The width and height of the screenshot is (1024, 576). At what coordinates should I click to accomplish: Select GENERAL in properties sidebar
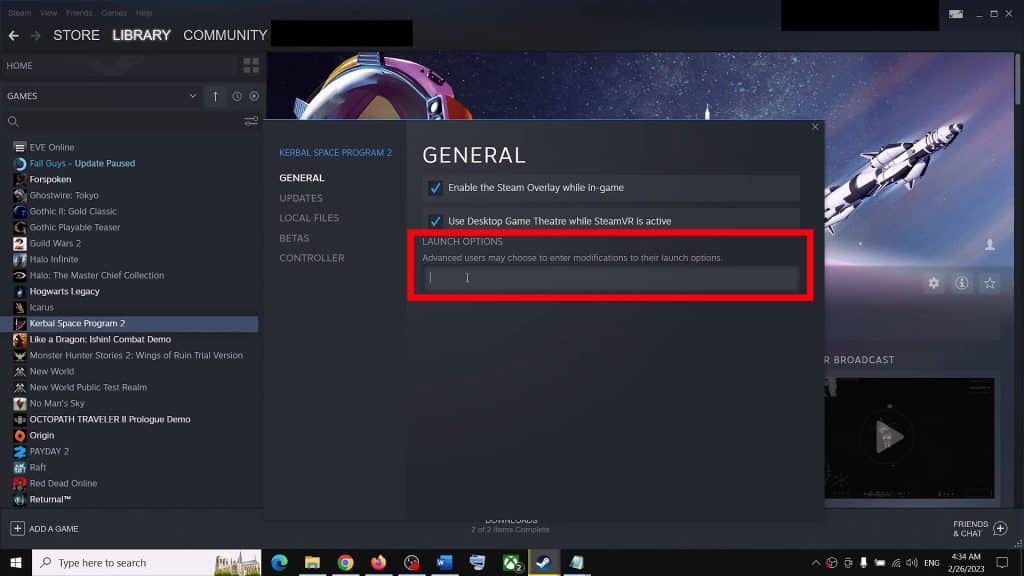[x=302, y=178]
